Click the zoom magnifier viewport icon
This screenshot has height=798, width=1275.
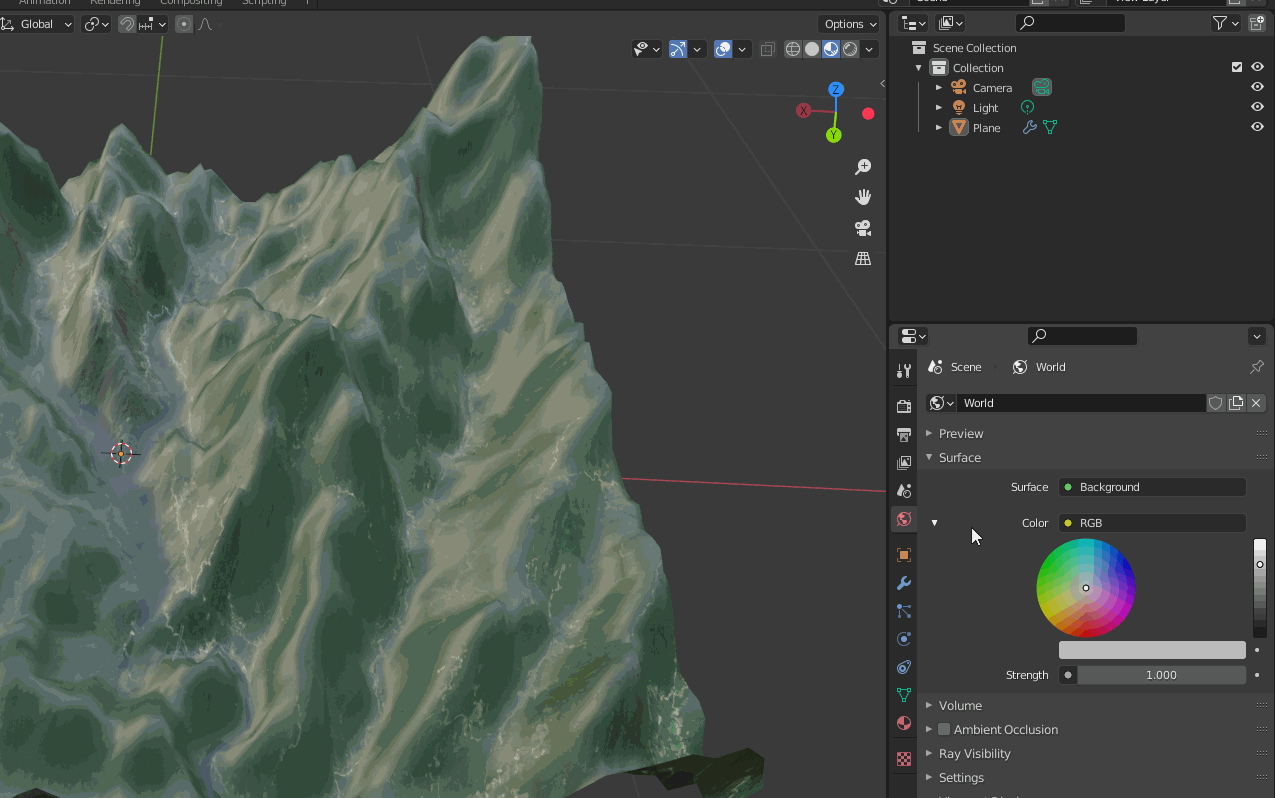pyautogui.click(x=863, y=167)
